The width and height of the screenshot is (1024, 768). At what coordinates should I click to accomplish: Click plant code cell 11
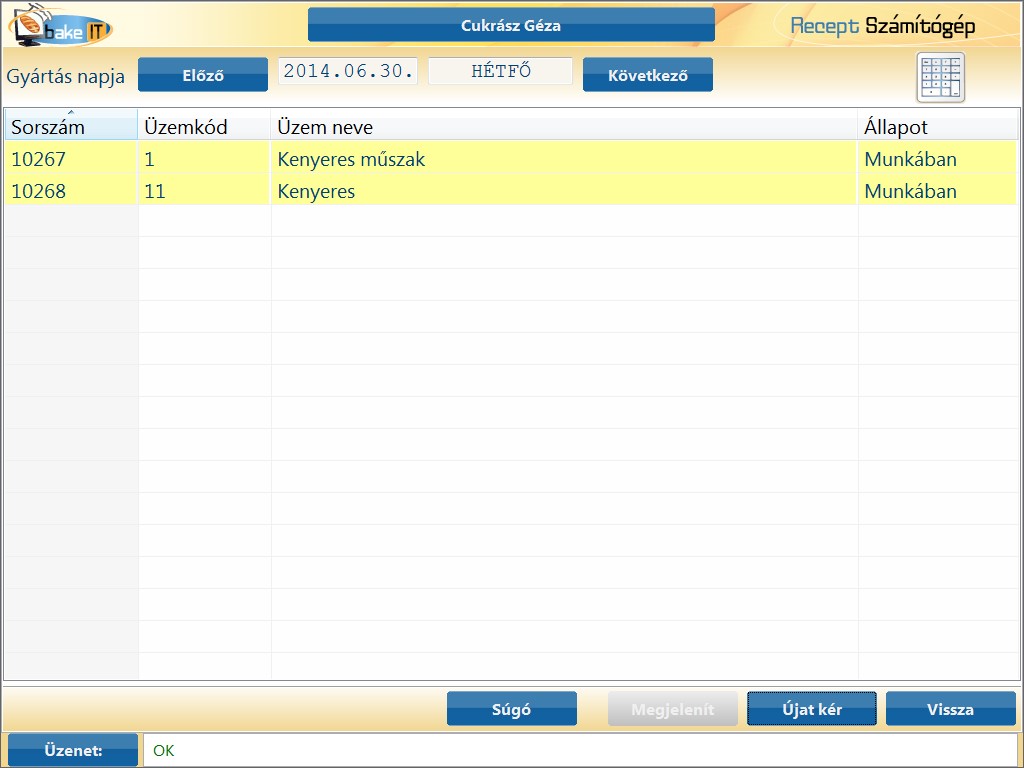204,191
